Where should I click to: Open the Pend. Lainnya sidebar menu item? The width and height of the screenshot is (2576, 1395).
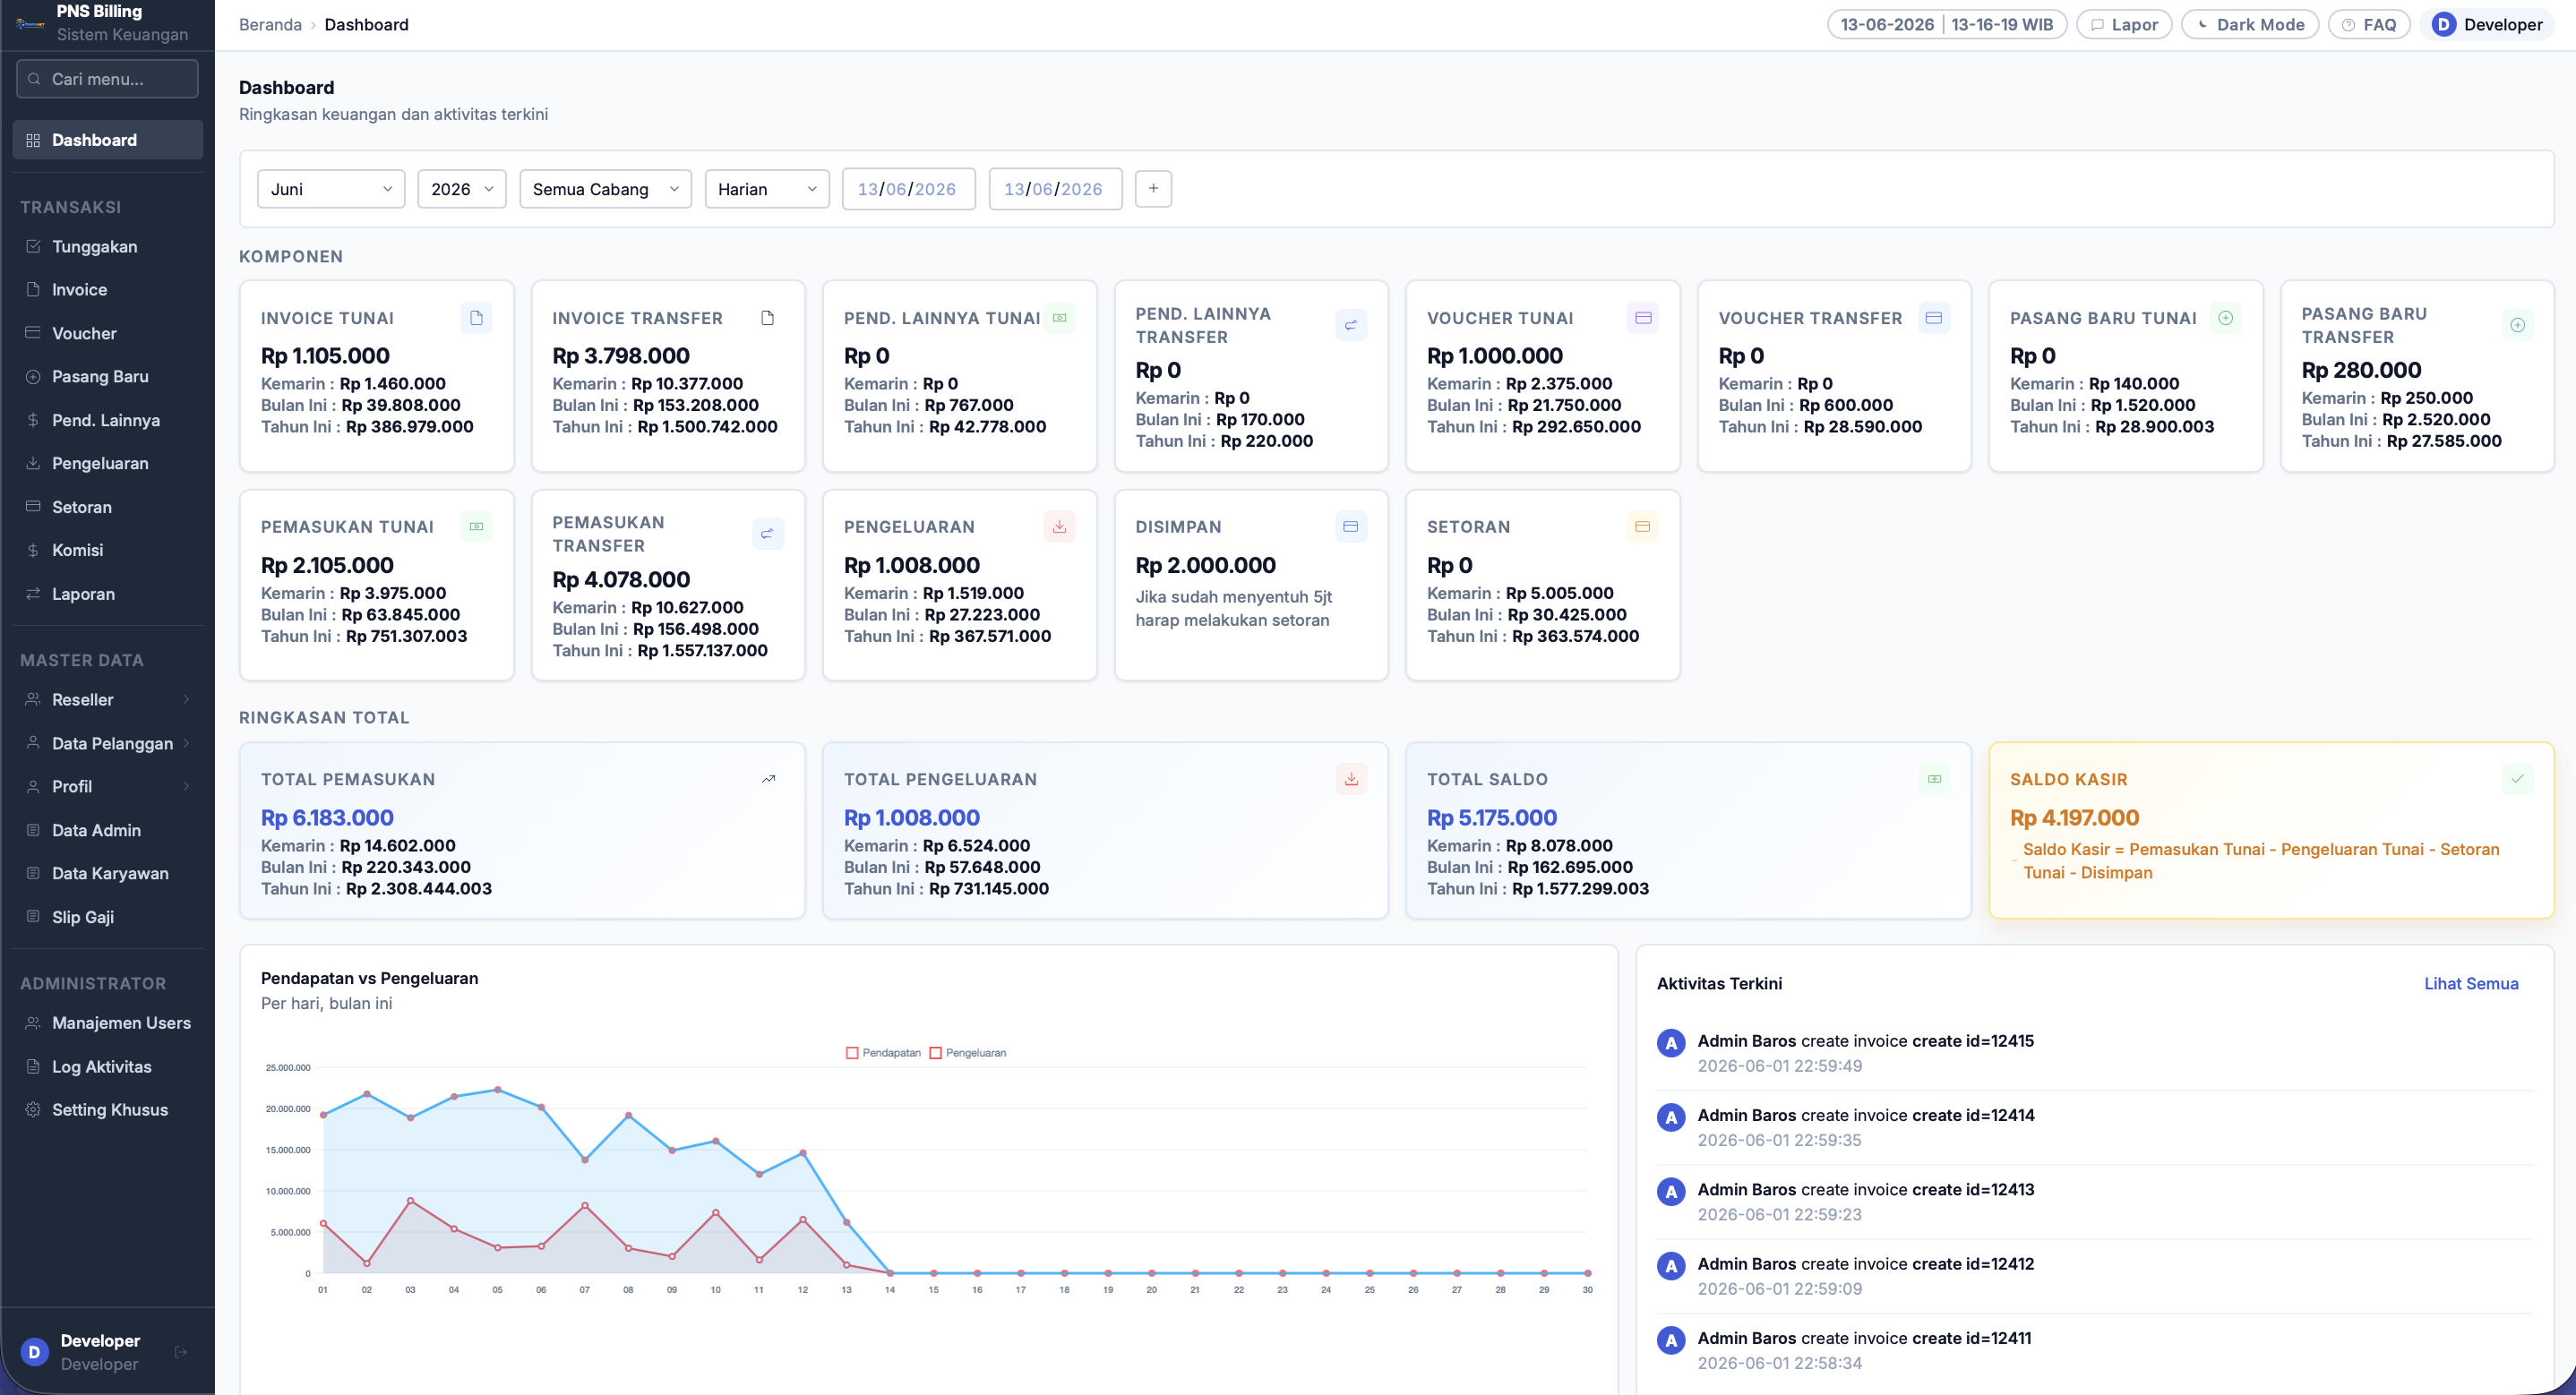pos(108,420)
